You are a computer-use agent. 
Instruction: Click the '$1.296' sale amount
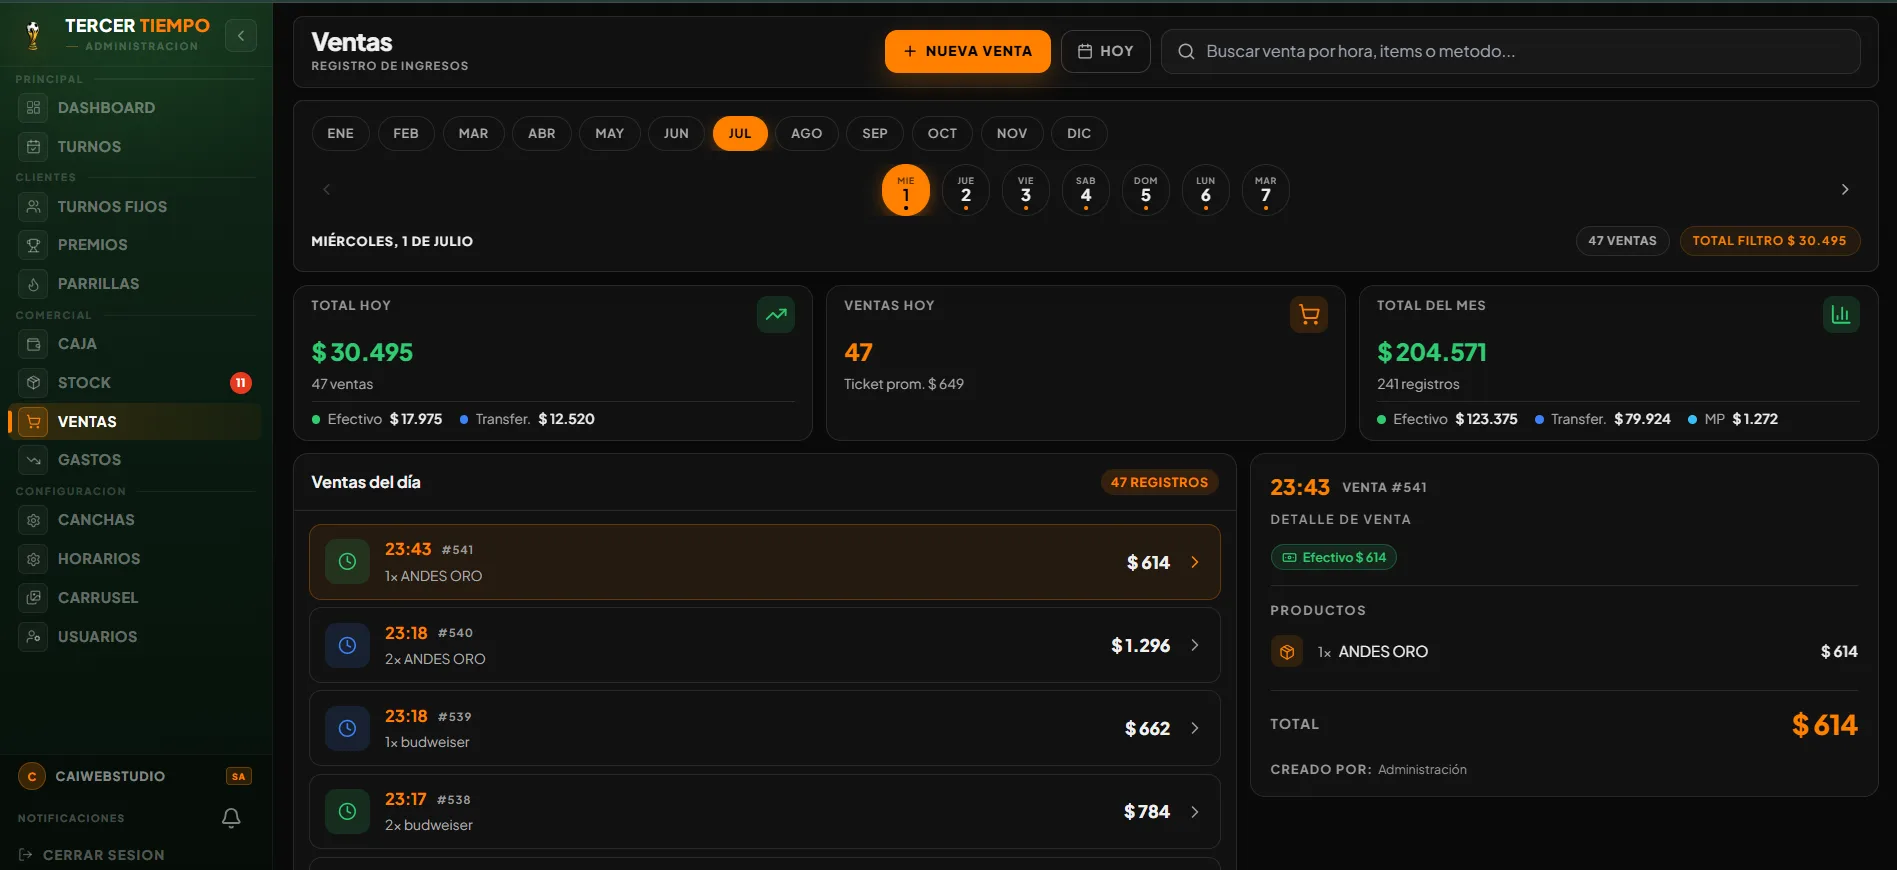[1140, 645]
